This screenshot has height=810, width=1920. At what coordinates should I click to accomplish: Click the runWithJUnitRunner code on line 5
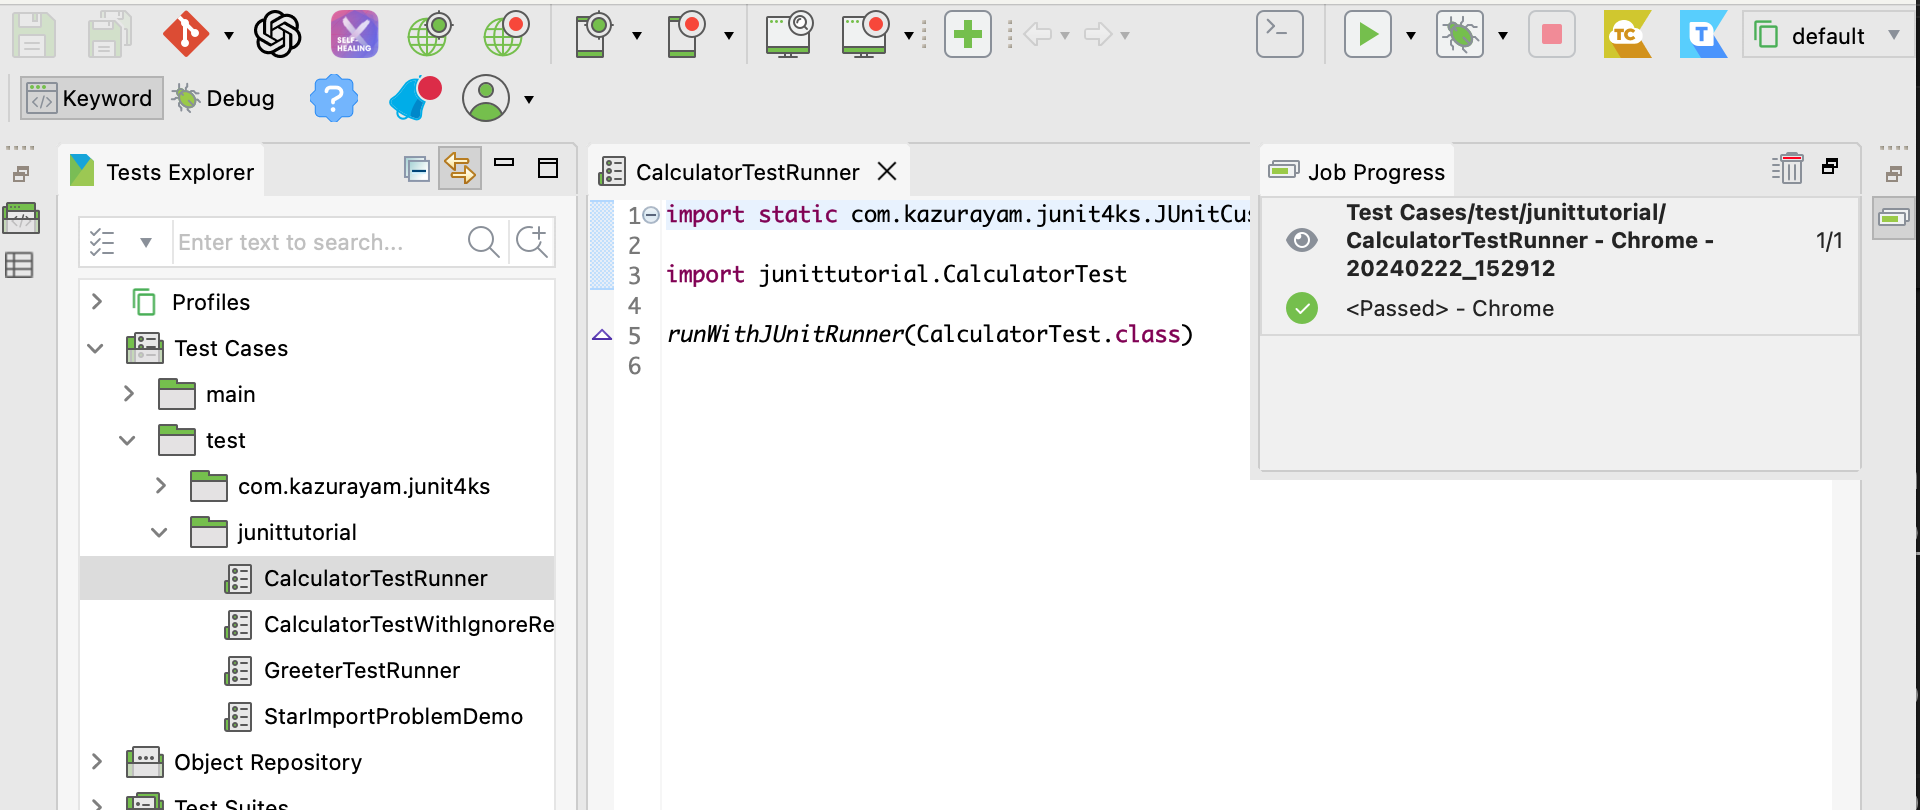pos(929,334)
